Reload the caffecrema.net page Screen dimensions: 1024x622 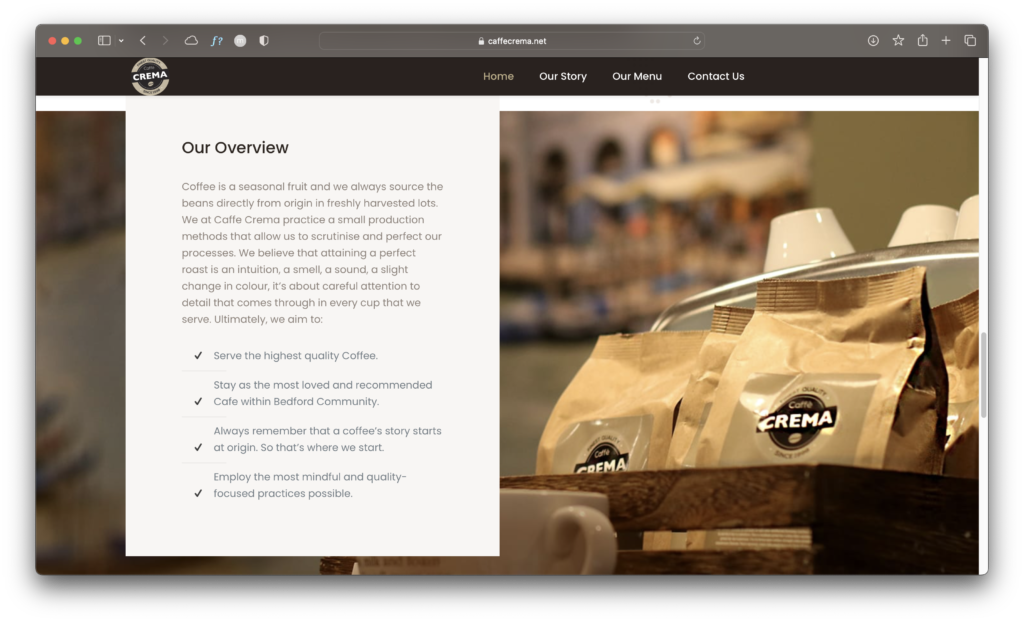coord(697,40)
